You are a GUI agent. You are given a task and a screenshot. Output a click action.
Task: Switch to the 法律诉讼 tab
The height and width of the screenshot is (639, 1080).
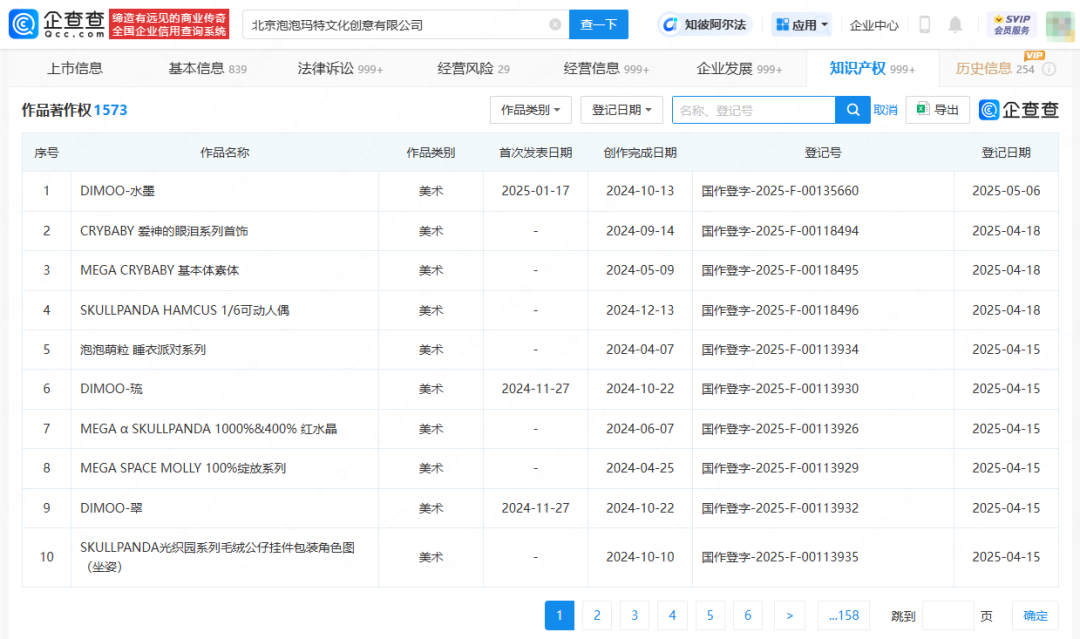pos(340,69)
